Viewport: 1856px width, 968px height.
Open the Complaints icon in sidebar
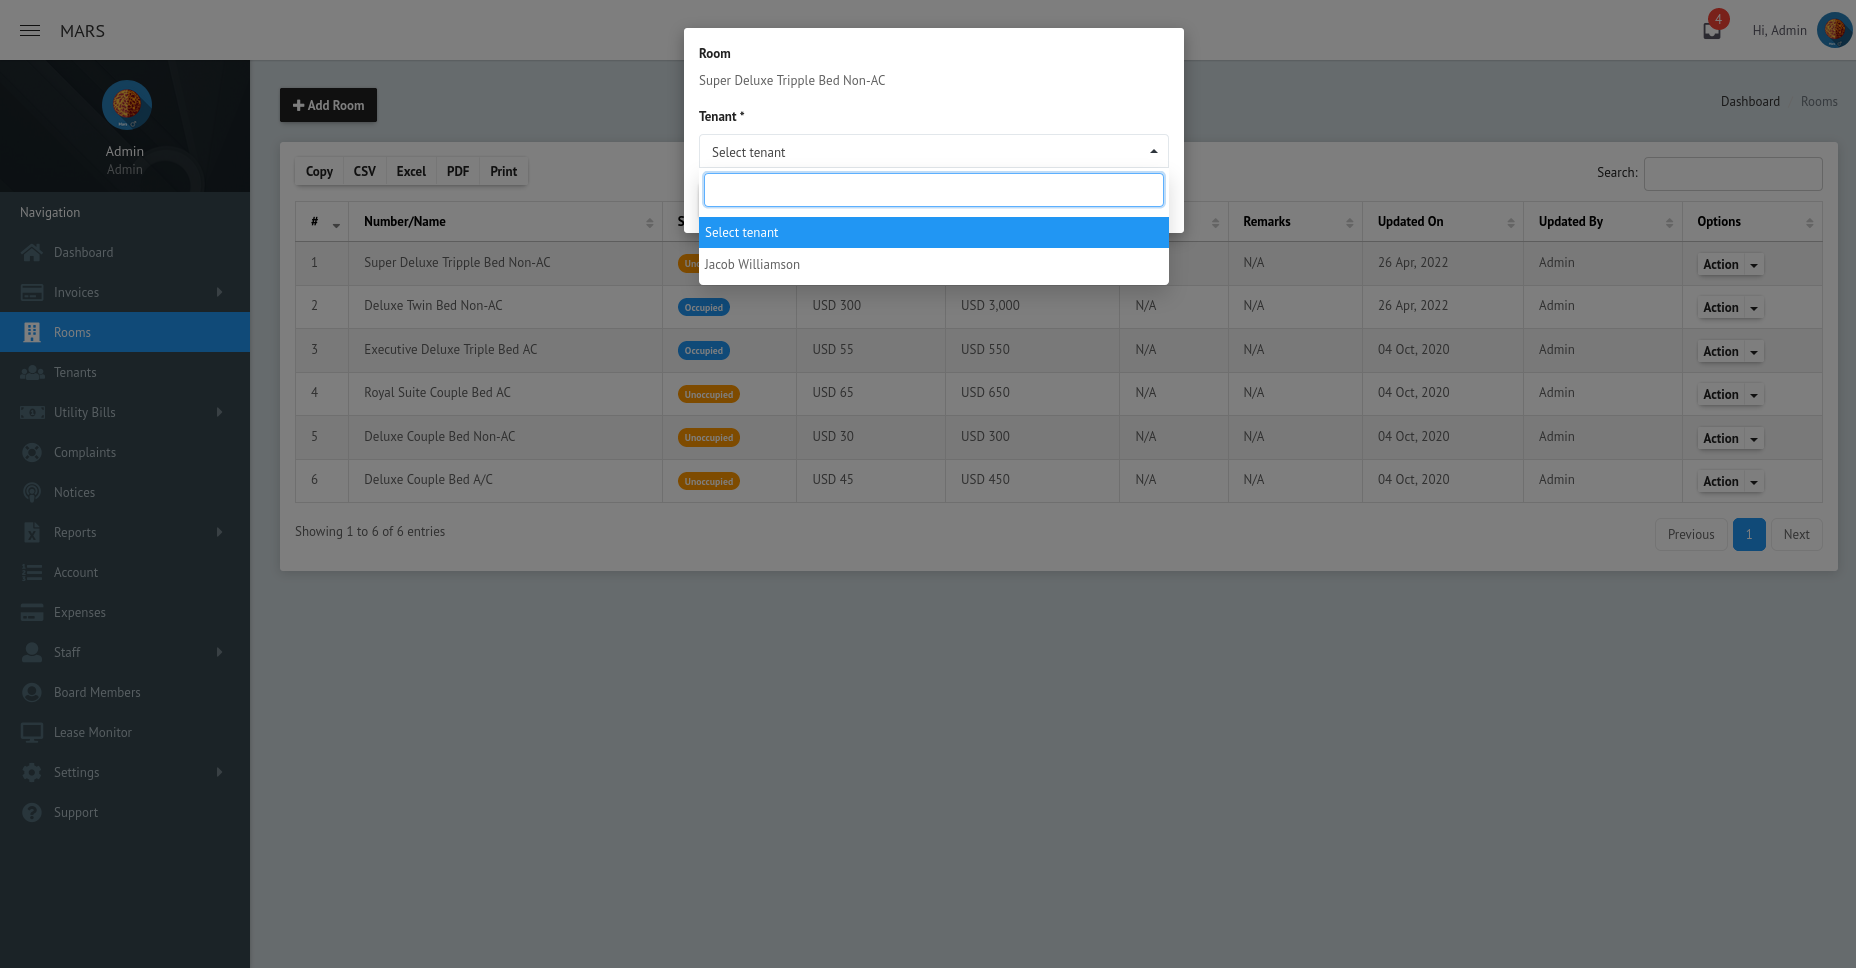click(x=33, y=452)
